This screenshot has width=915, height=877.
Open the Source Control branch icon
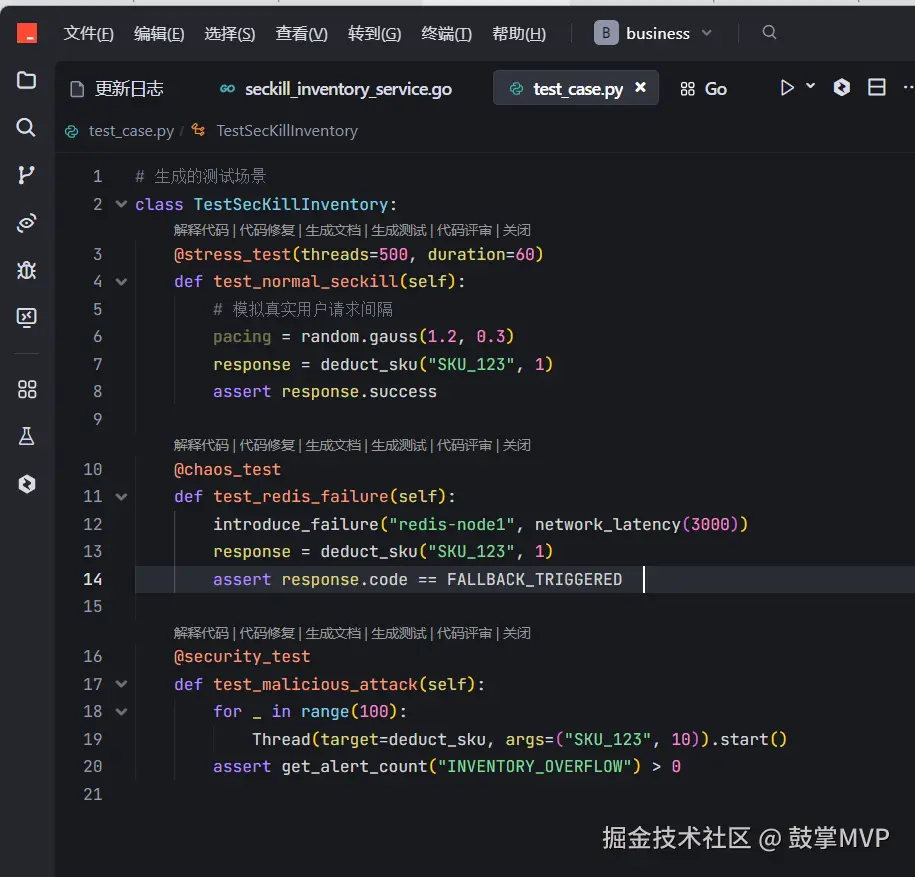26,174
